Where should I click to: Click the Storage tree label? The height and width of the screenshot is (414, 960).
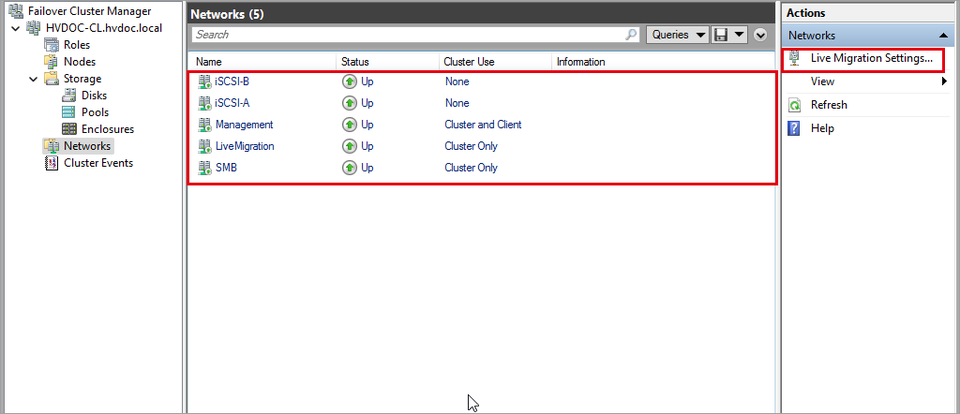pos(83,78)
